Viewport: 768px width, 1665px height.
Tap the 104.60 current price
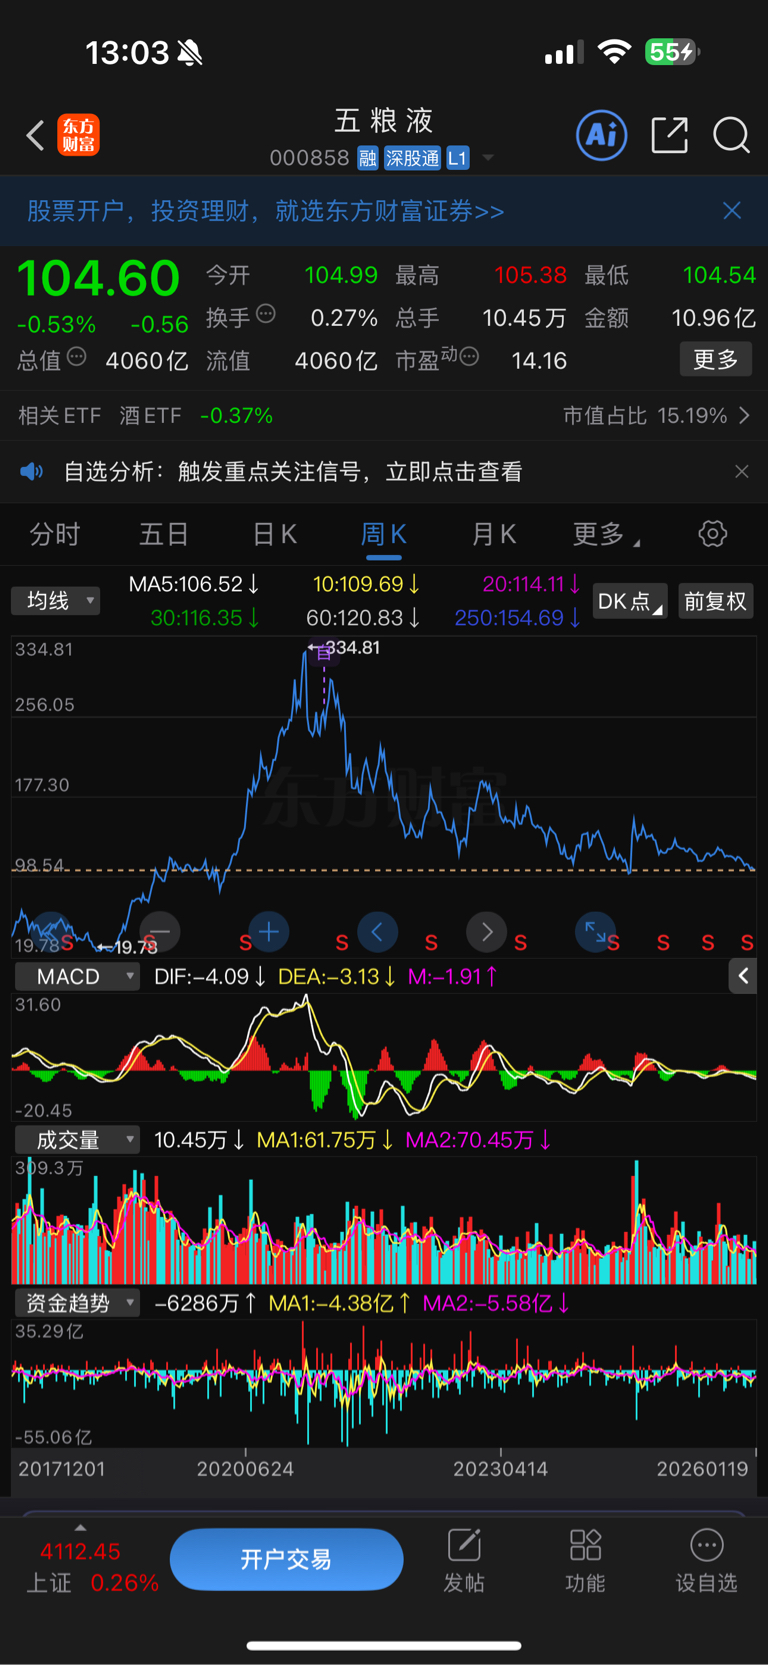tap(98, 278)
